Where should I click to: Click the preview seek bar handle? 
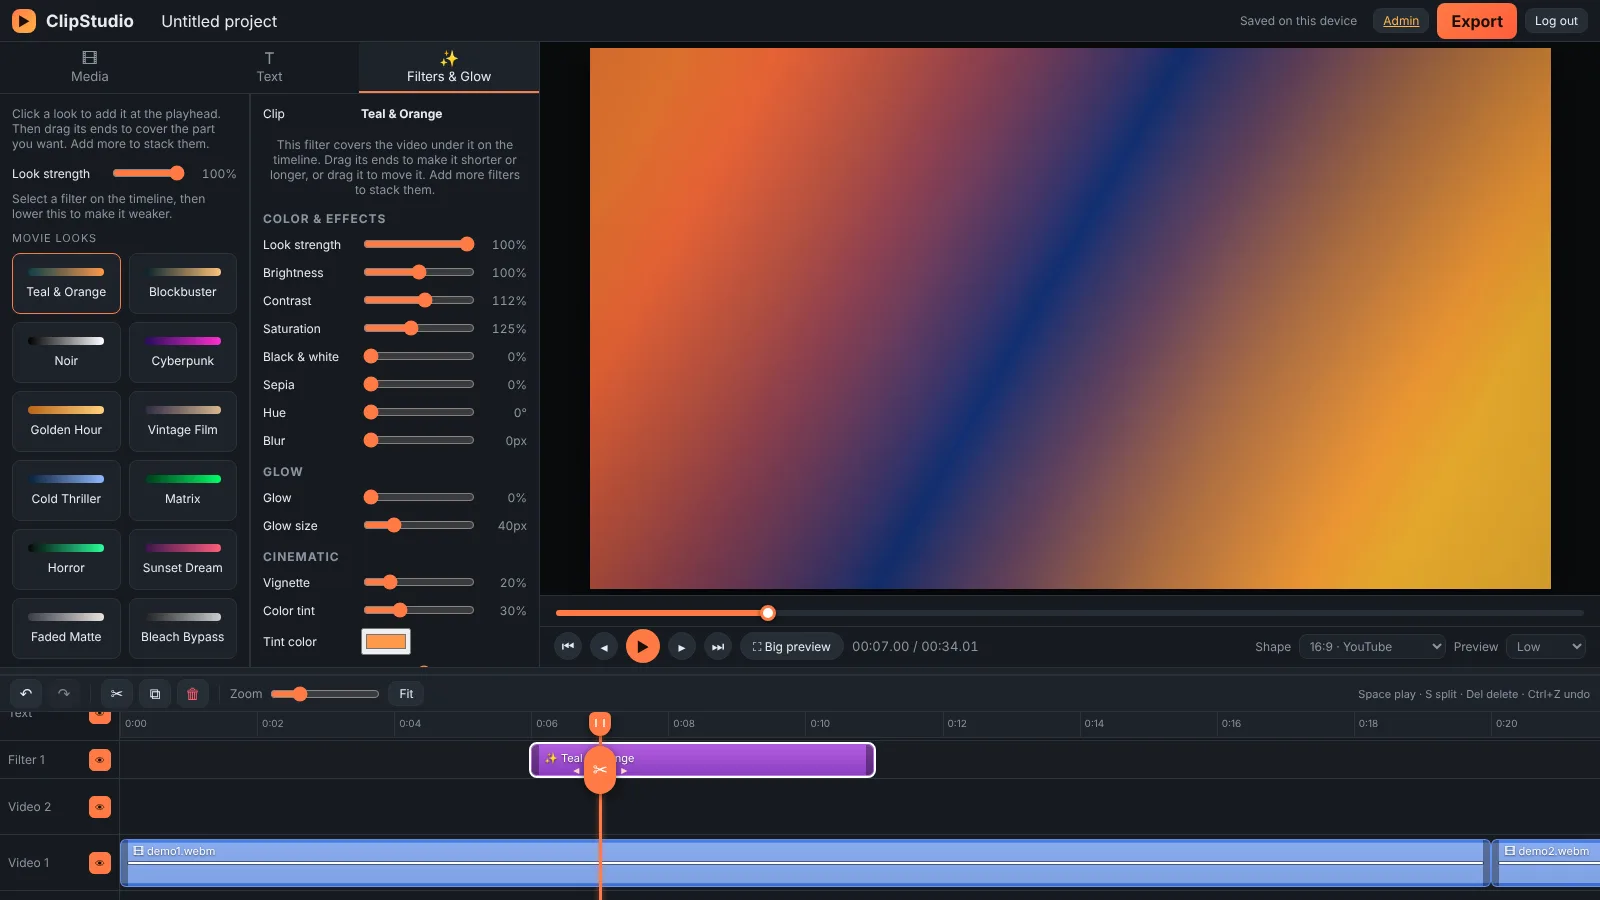(x=768, y=613)
